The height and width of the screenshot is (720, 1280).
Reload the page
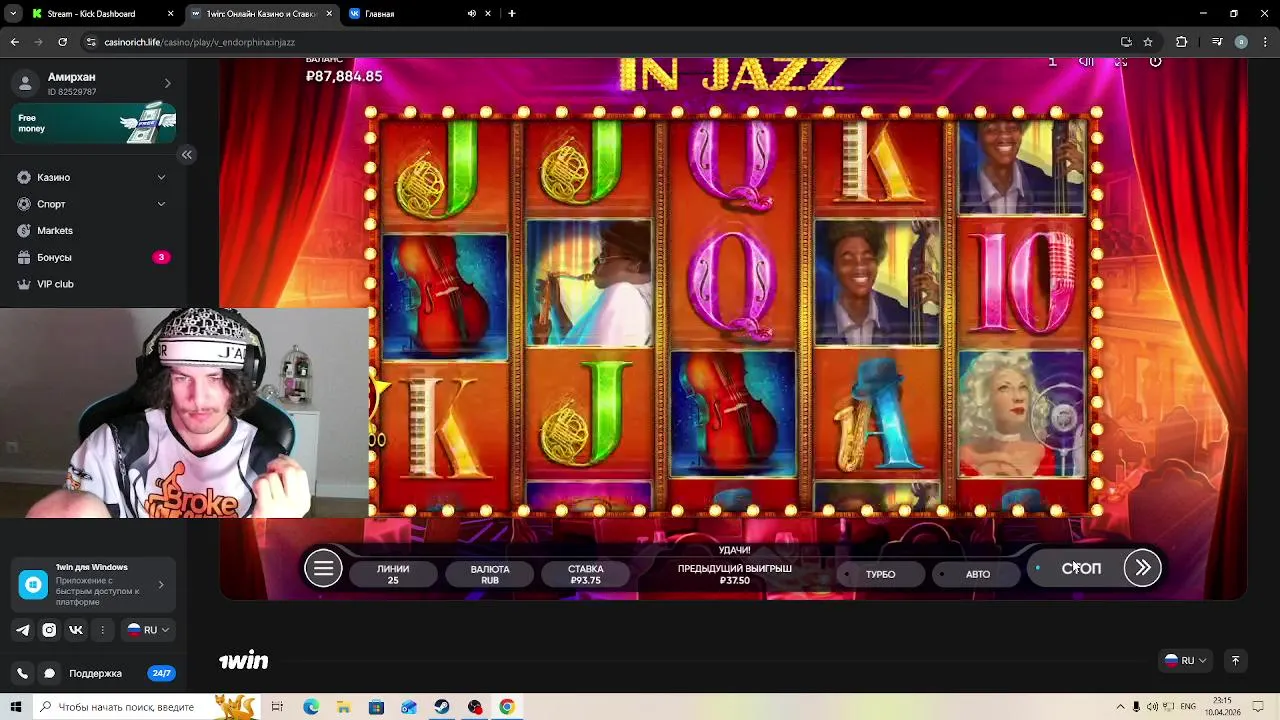point(62,42)
